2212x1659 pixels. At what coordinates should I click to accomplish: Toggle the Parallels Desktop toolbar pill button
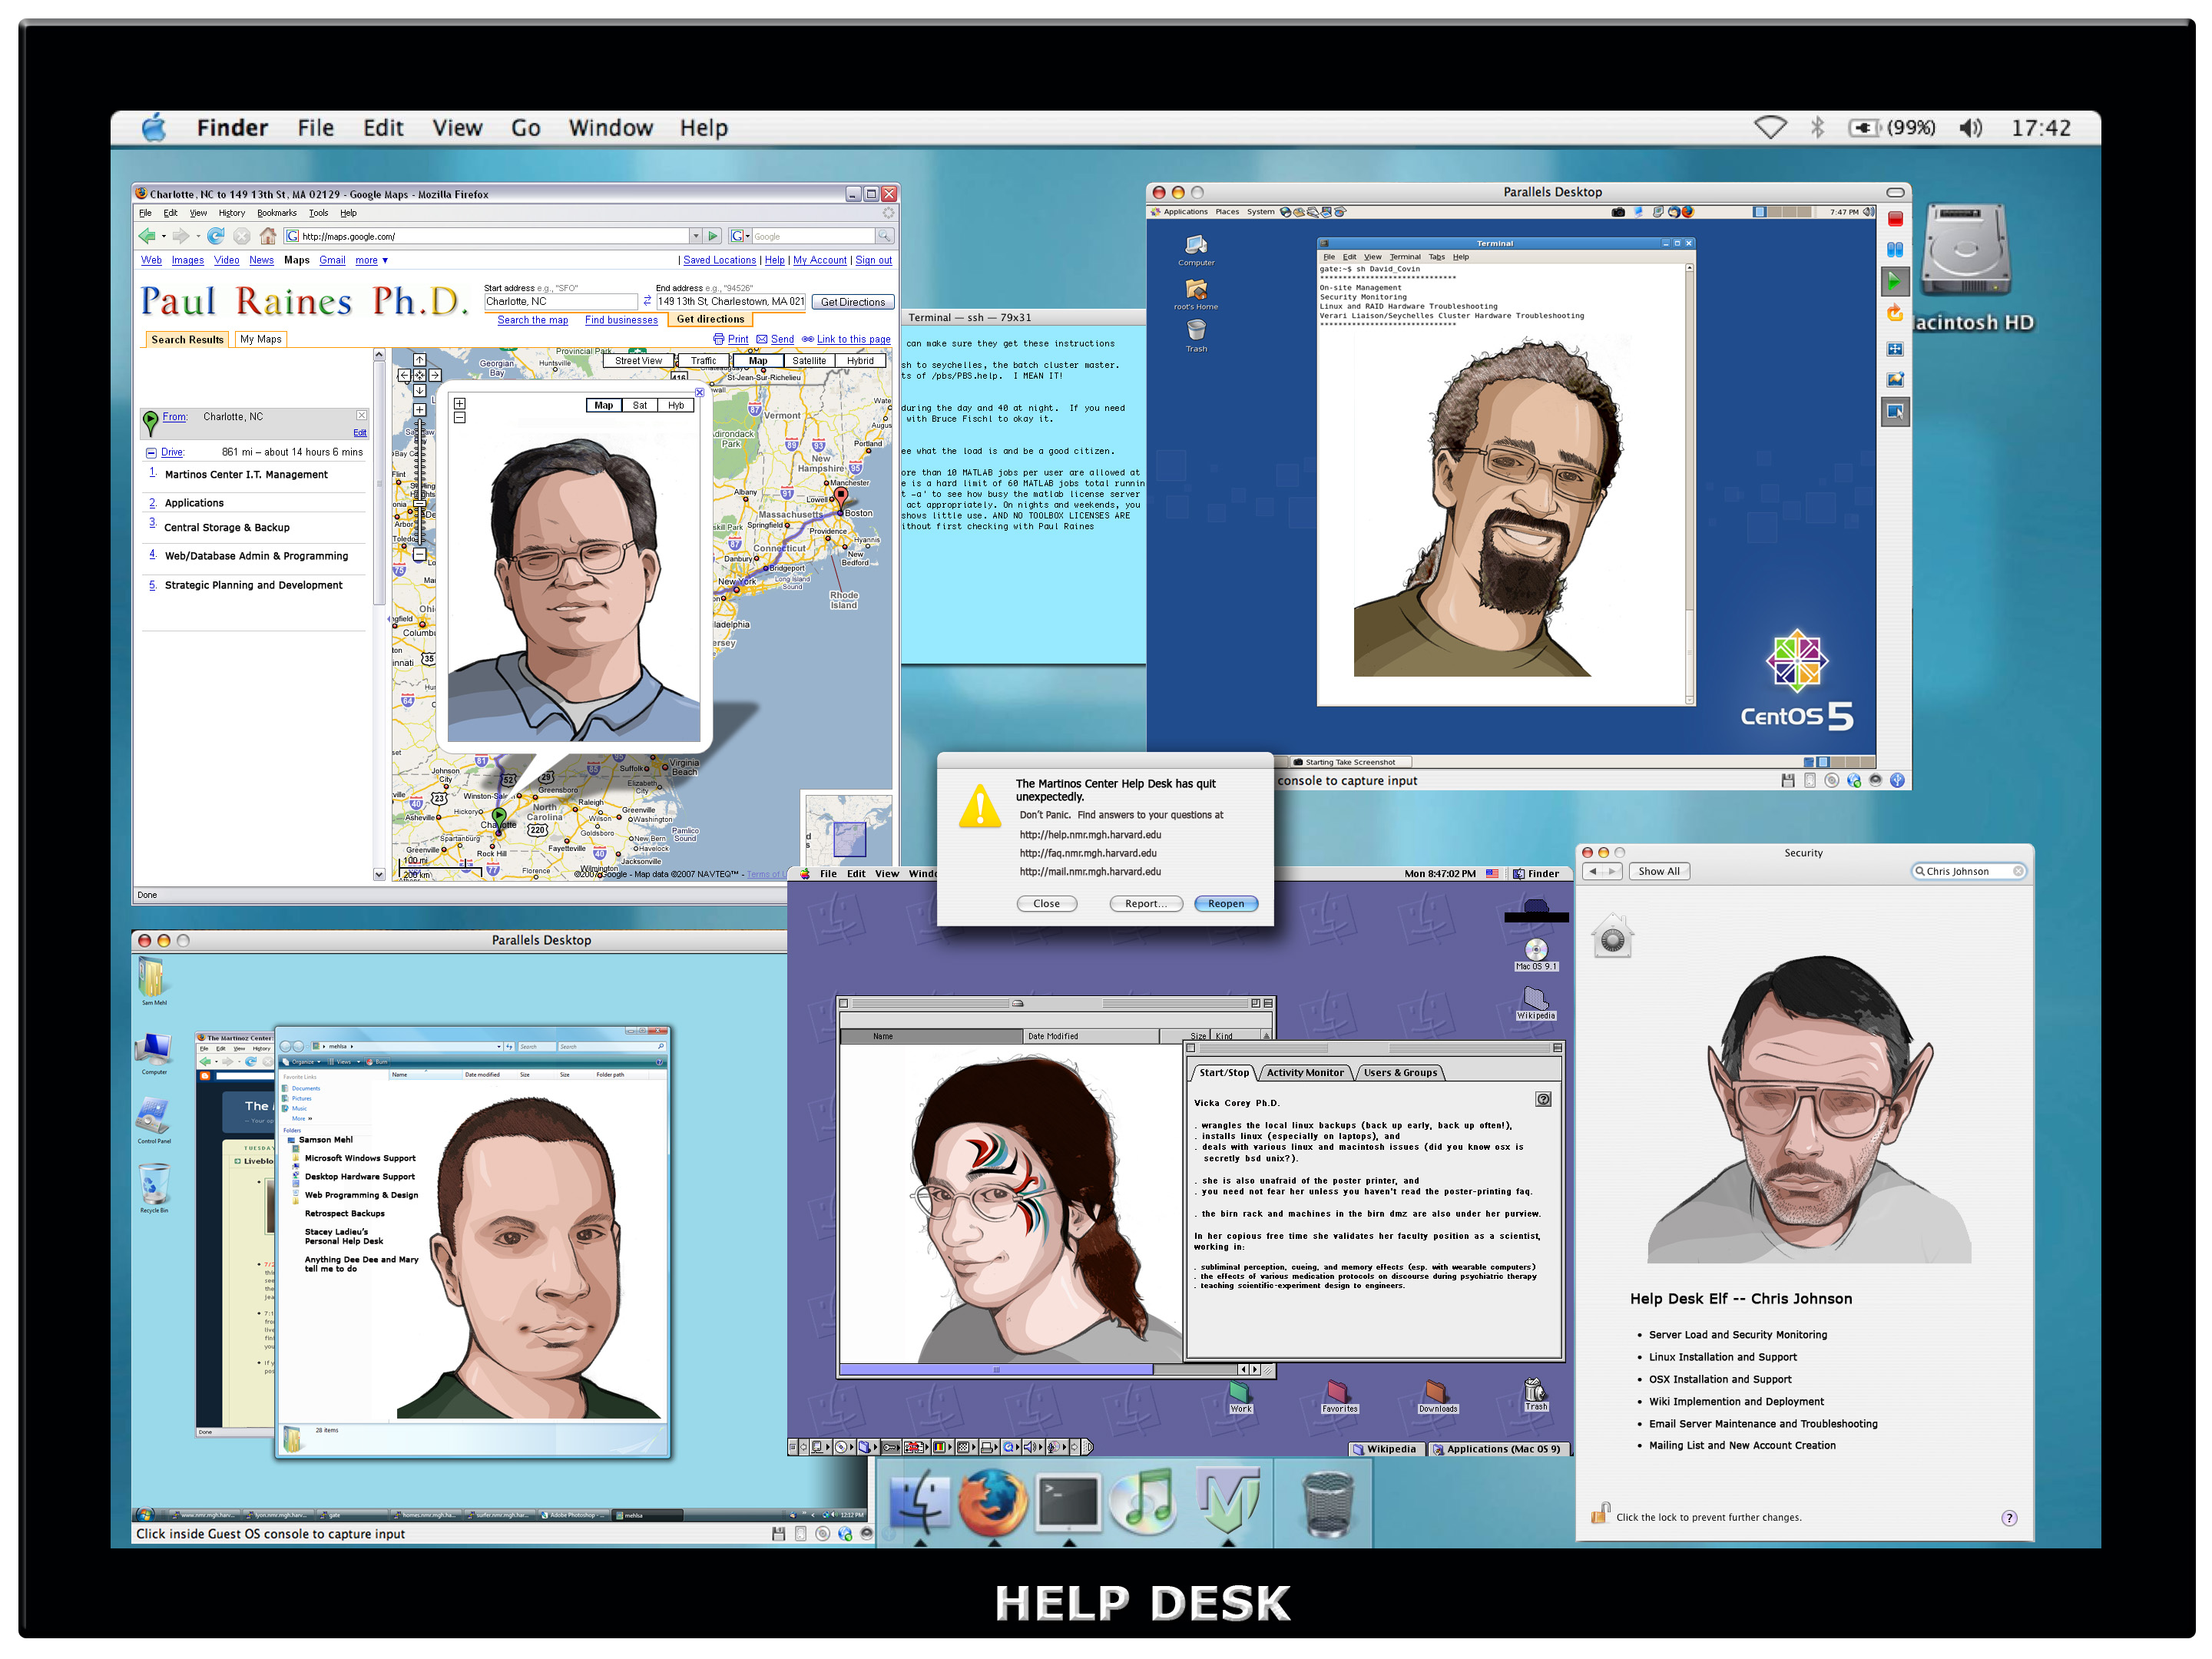[1895, 192]
